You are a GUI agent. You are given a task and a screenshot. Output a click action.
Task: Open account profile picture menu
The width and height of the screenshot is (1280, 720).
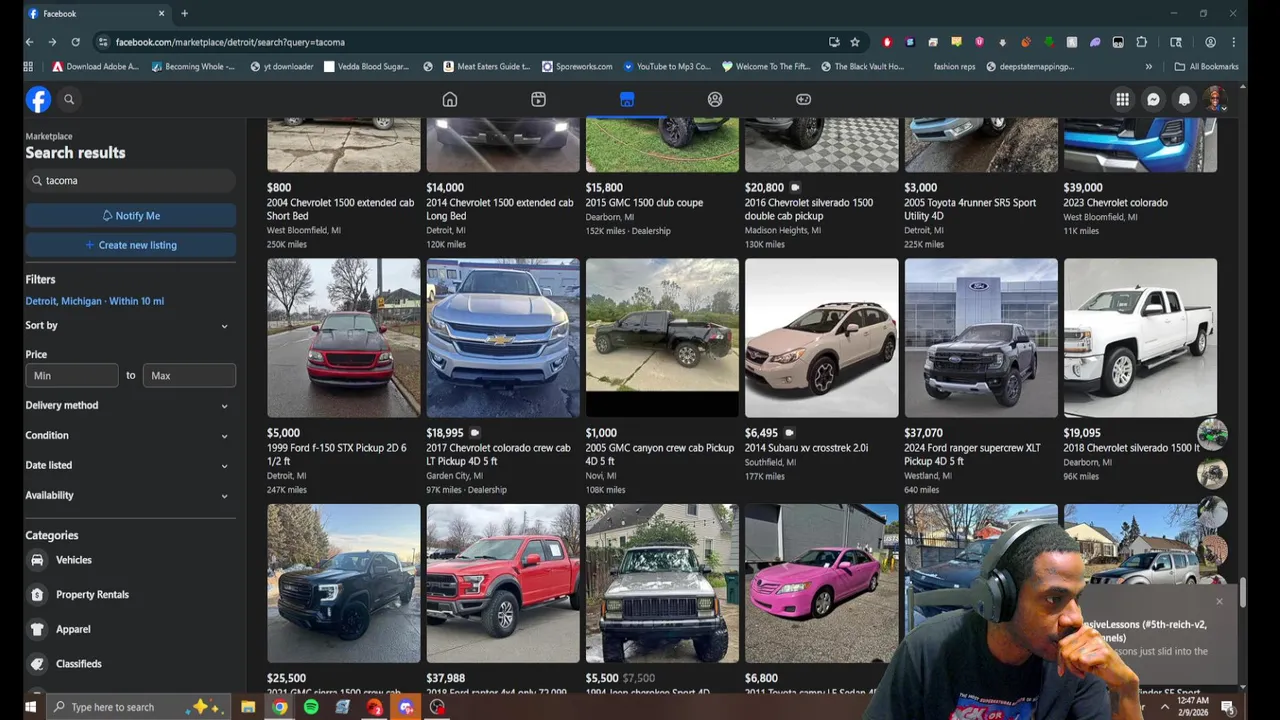click(1215, 99)
